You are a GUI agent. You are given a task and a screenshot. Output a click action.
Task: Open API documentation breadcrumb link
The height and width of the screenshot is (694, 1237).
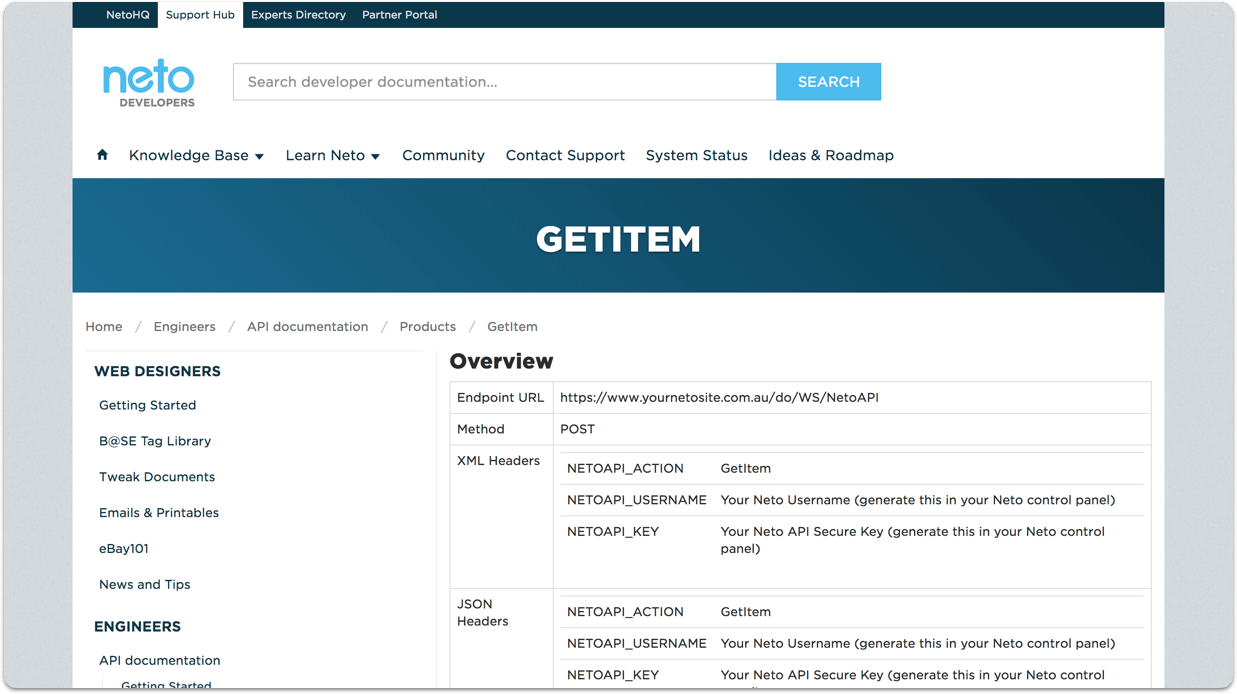click(307, 327)
